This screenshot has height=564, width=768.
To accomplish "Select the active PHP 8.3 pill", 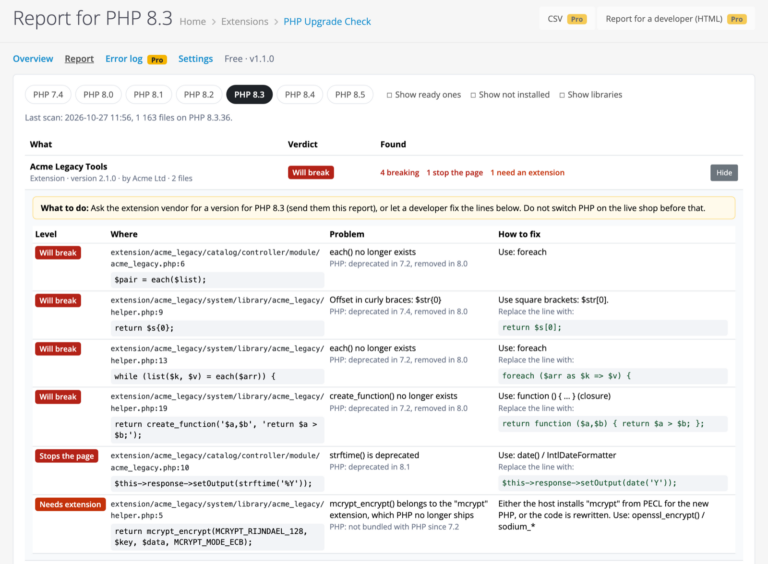I will click(249, 94).
